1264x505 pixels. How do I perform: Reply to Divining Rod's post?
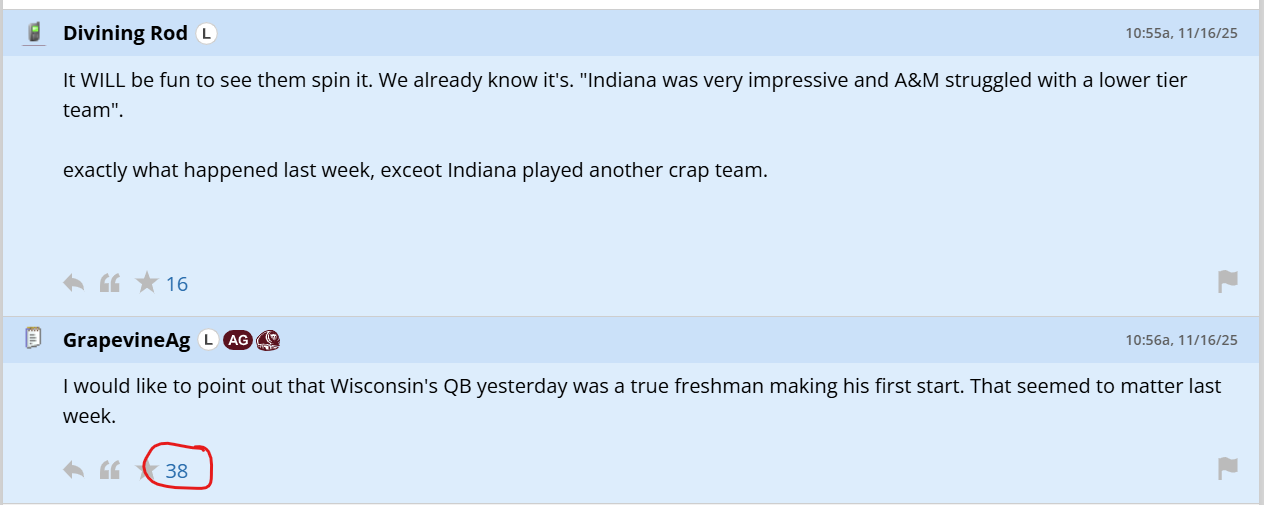click(73, 283)
